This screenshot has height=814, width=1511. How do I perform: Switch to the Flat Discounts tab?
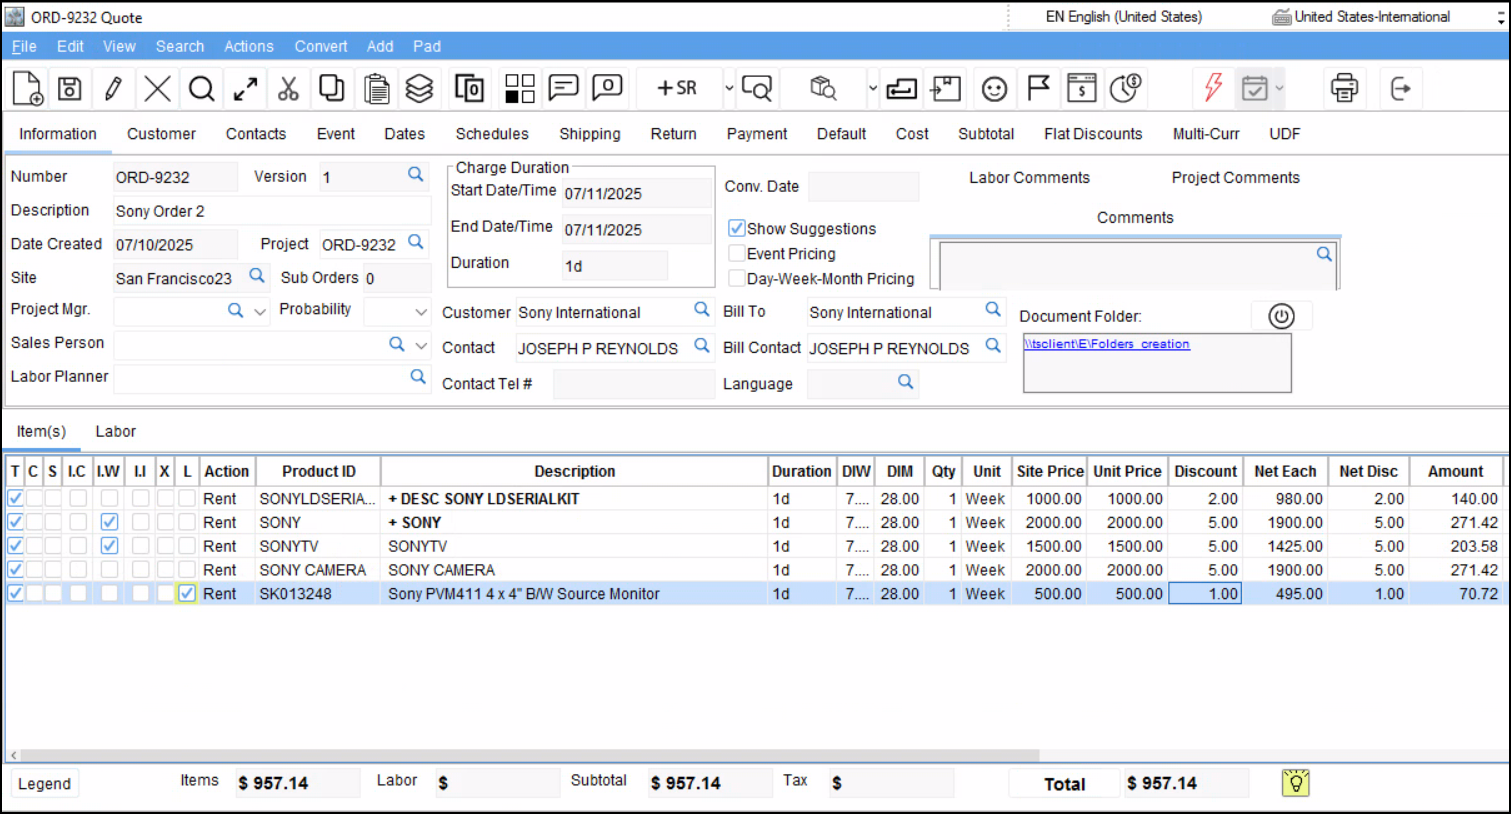click(x=1092, y=134)
